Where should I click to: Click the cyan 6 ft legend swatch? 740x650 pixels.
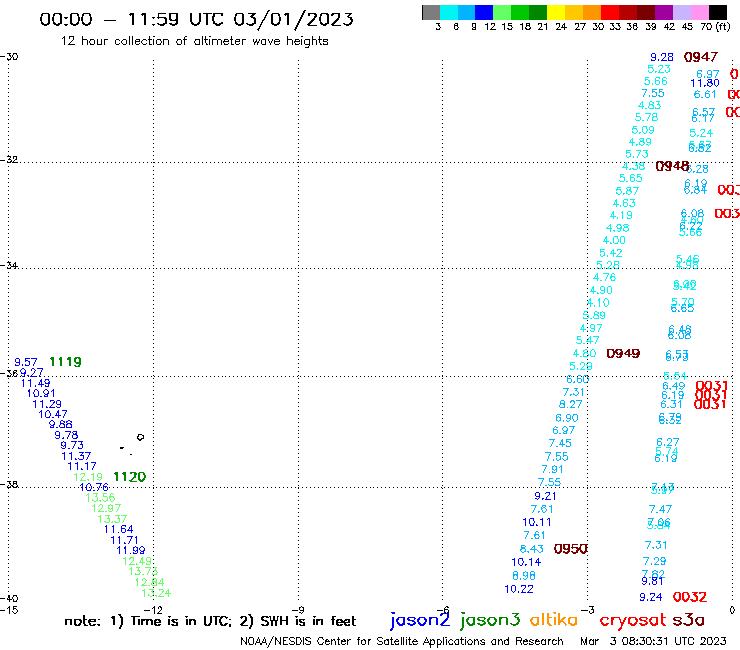[x=449, y=12]
